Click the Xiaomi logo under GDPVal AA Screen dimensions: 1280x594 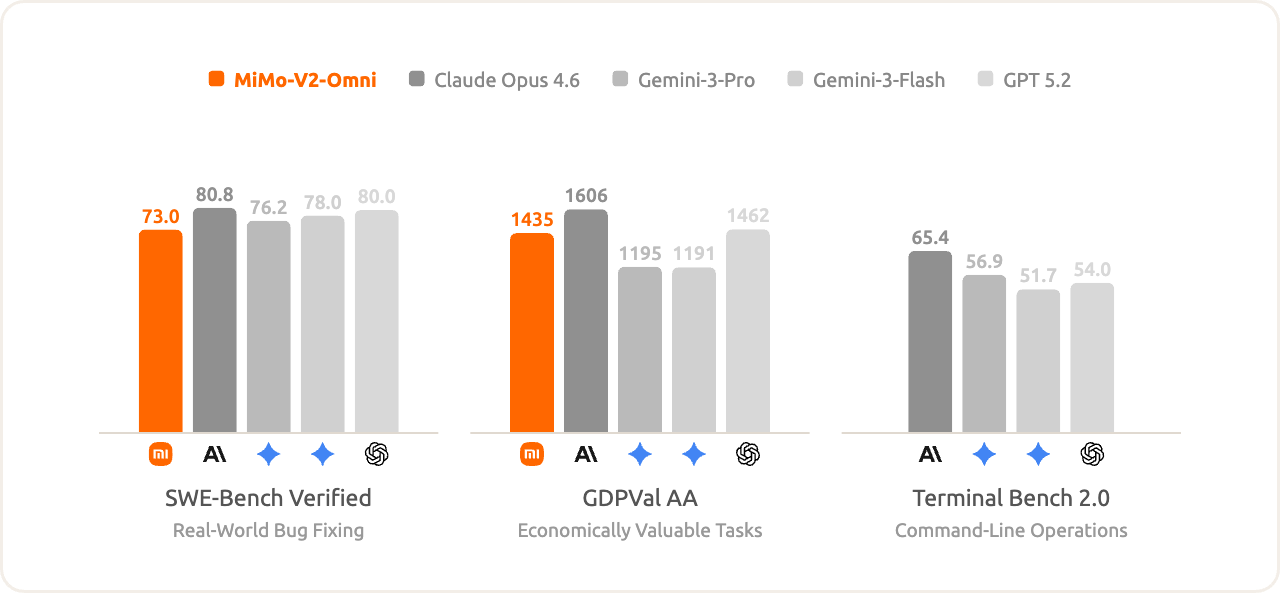pyautogui.click(x=532, y=454)
